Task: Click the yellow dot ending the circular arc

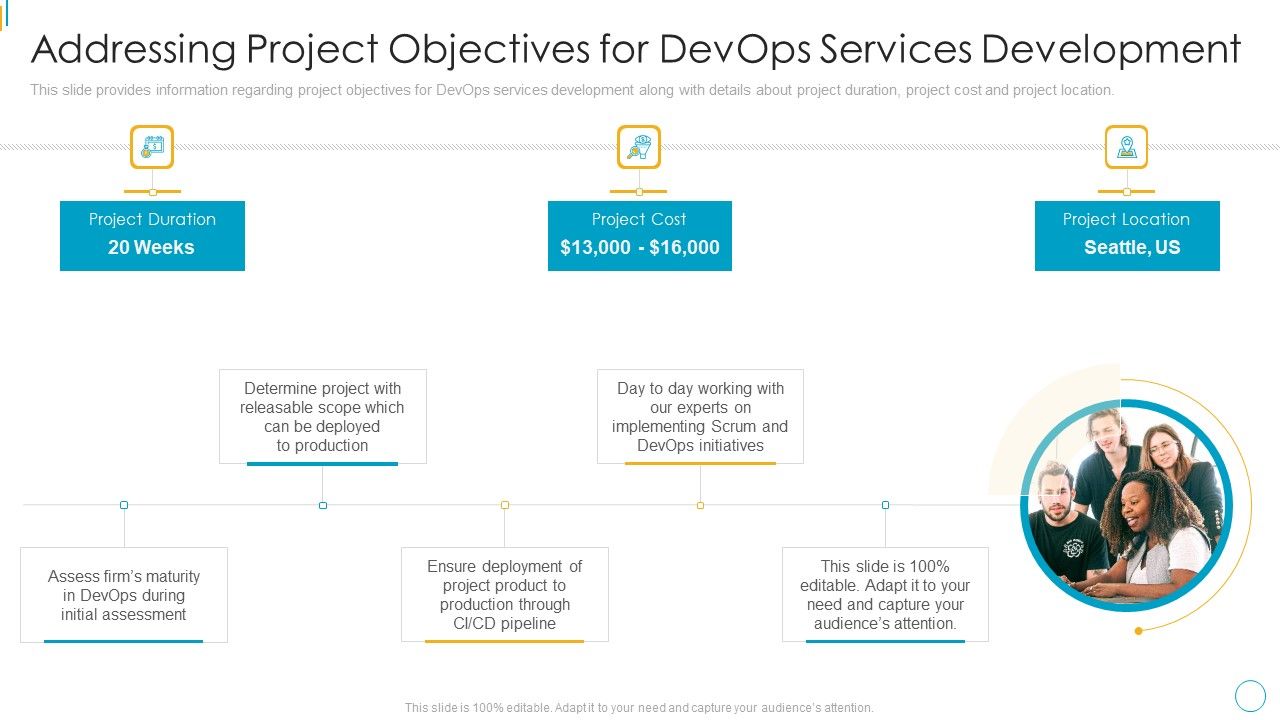Action: point(1136,630)
